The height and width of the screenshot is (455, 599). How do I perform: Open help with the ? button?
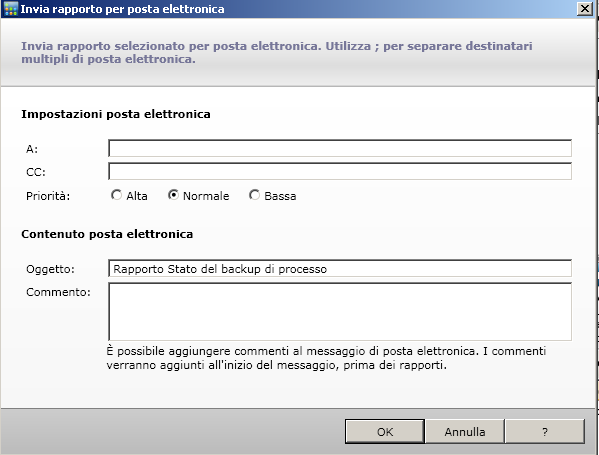pyautogui.click(x=545, y=432)
